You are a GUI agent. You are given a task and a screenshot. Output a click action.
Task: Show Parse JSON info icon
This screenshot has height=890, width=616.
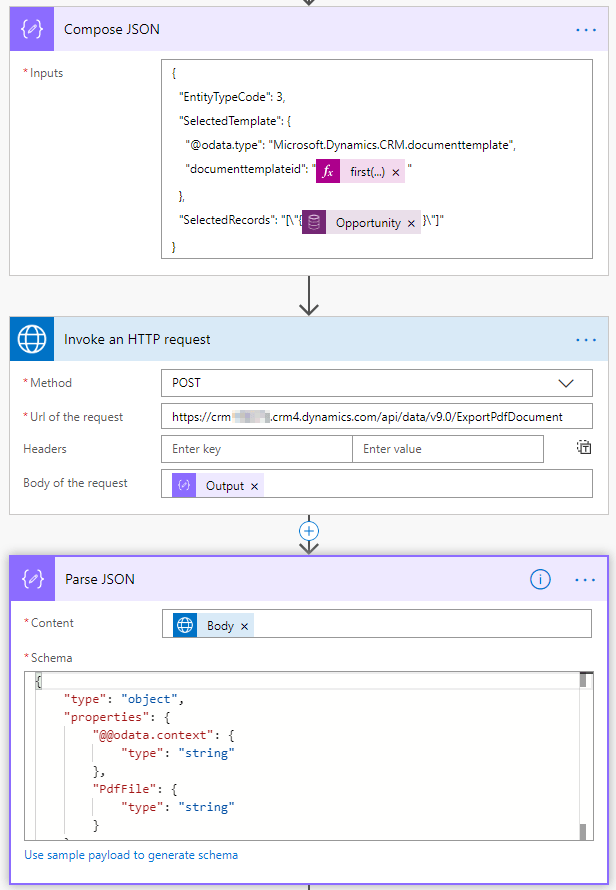pyautogui.click(x=540, y=580)
